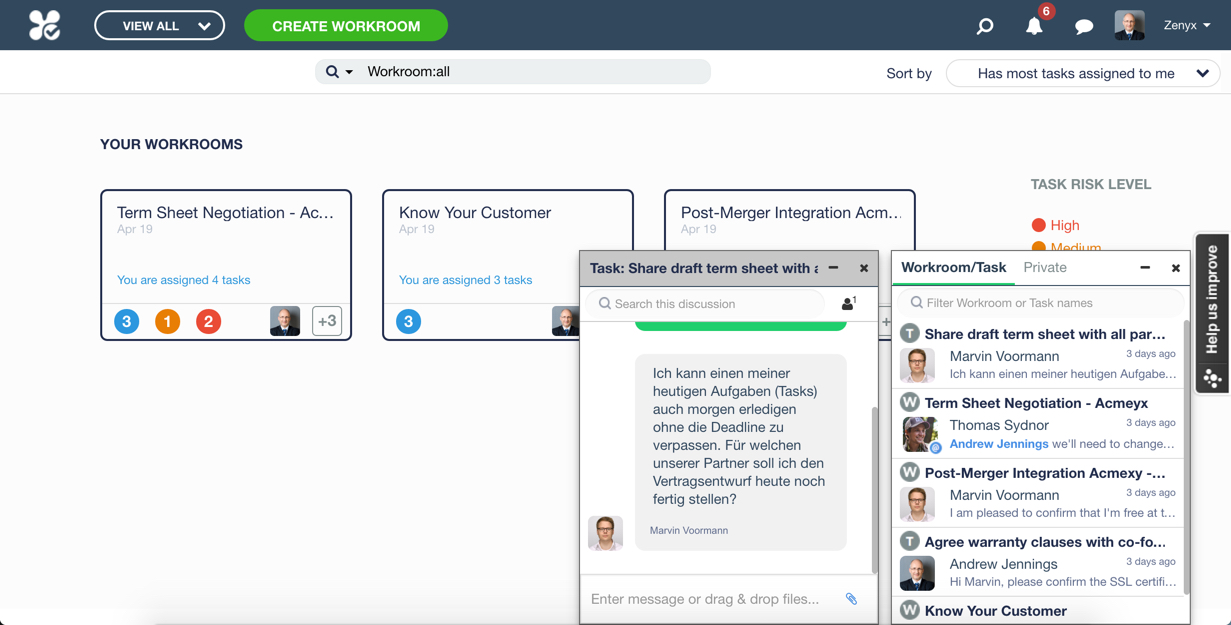Open the Zenyx account dropdown

[x=1187, y=26]
